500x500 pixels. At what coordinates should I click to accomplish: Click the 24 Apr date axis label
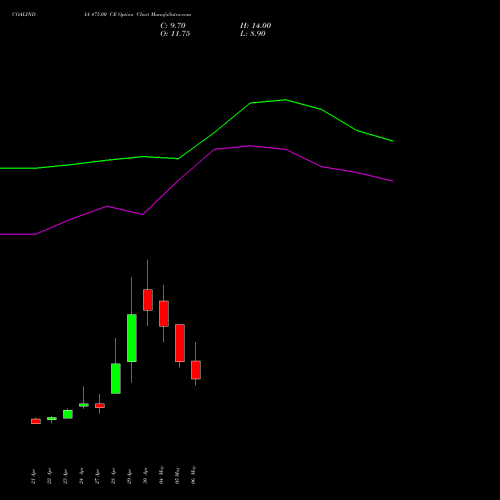point(81,476)
